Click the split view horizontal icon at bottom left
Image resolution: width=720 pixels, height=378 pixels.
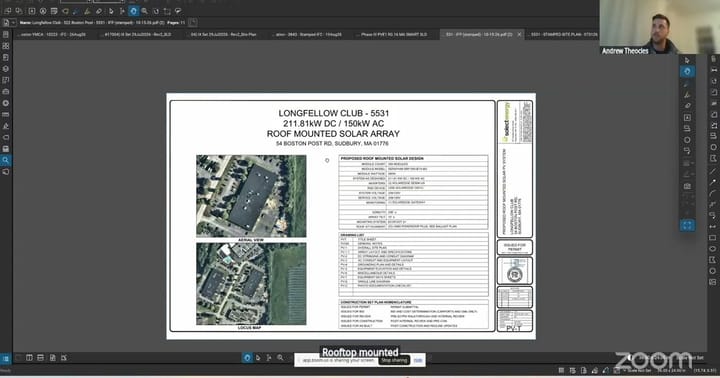(x=40, y=357)
